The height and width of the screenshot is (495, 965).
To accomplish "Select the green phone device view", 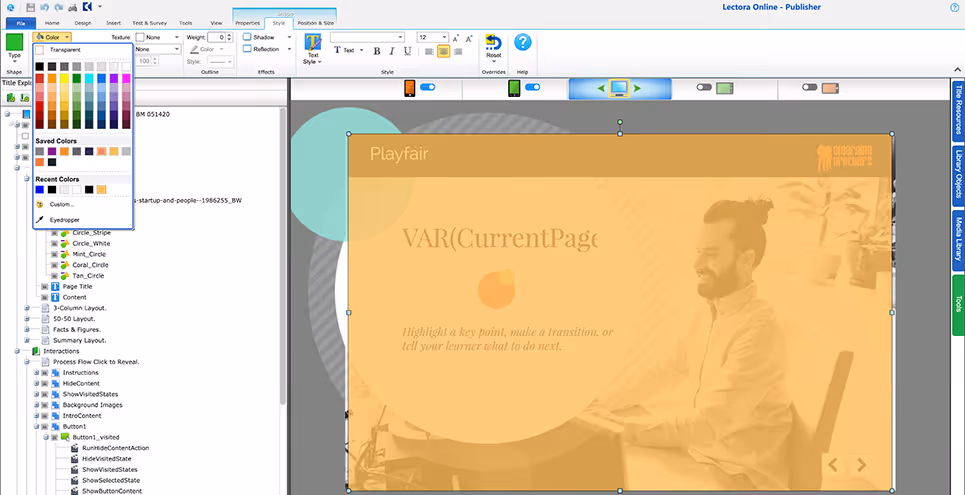I will coord(515,89).
